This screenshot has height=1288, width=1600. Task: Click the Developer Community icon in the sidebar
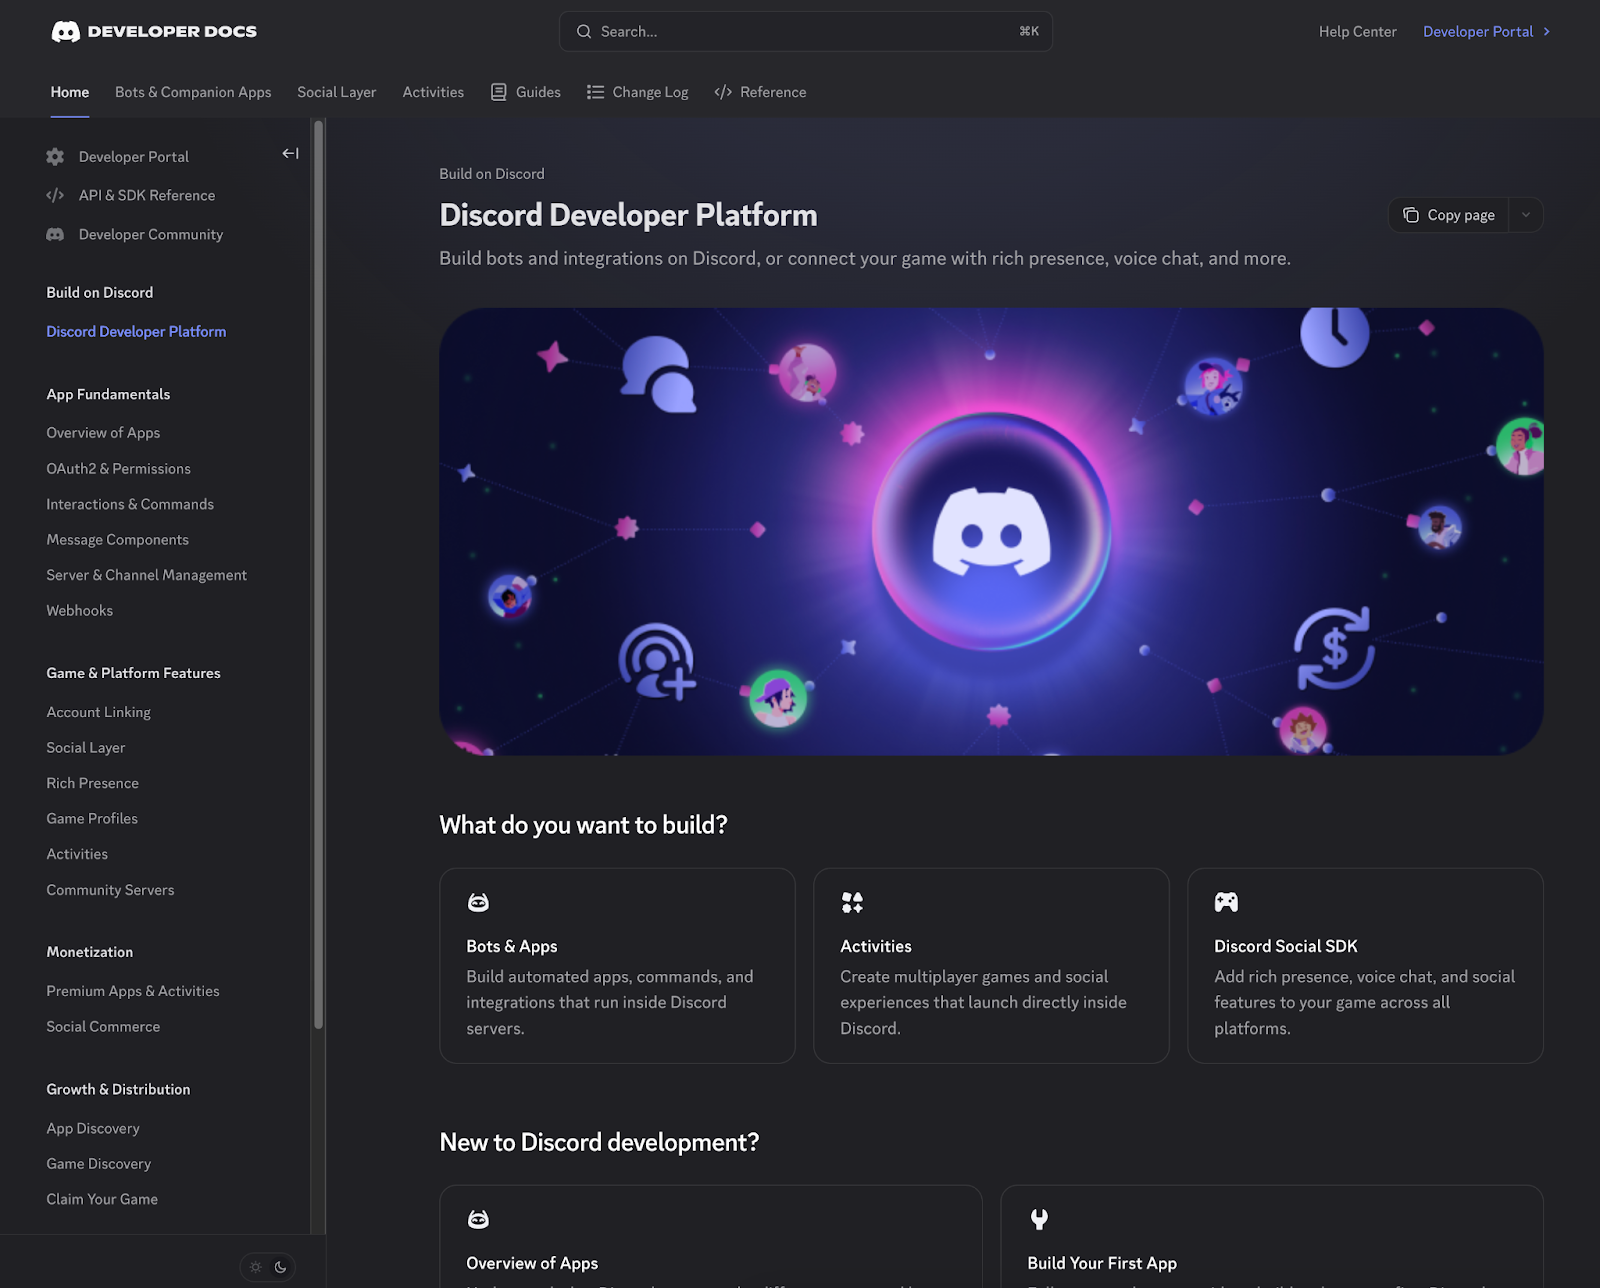click(55, 234)
